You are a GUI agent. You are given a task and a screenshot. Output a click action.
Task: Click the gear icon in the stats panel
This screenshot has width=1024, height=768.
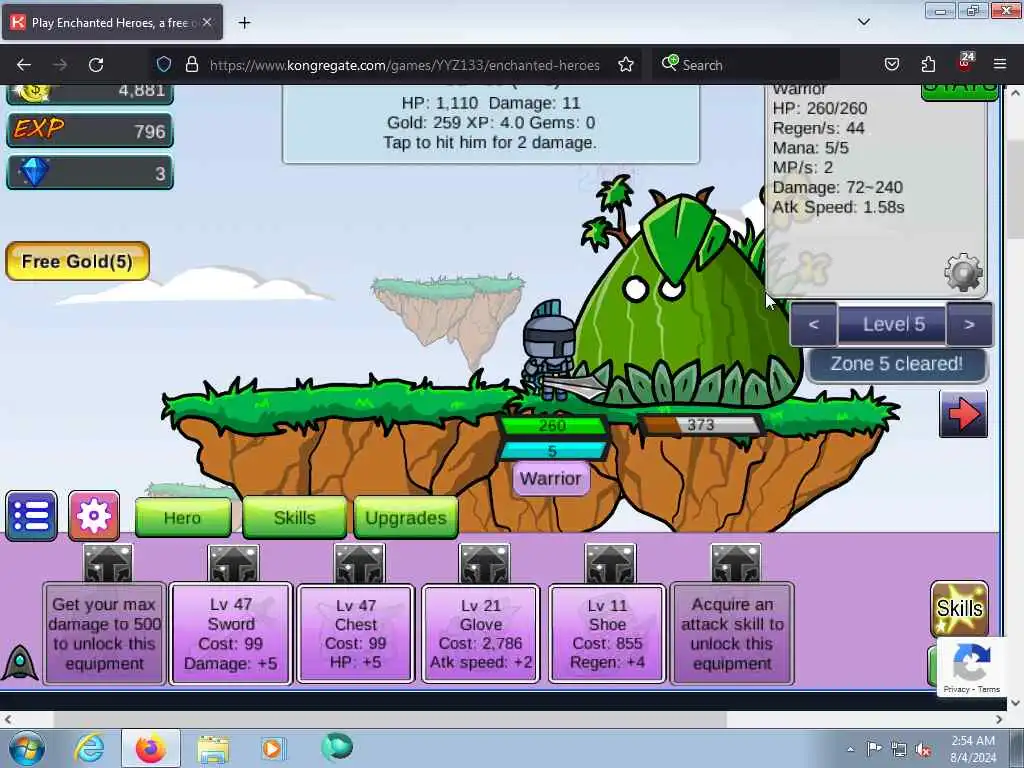[x=963, y=272]
